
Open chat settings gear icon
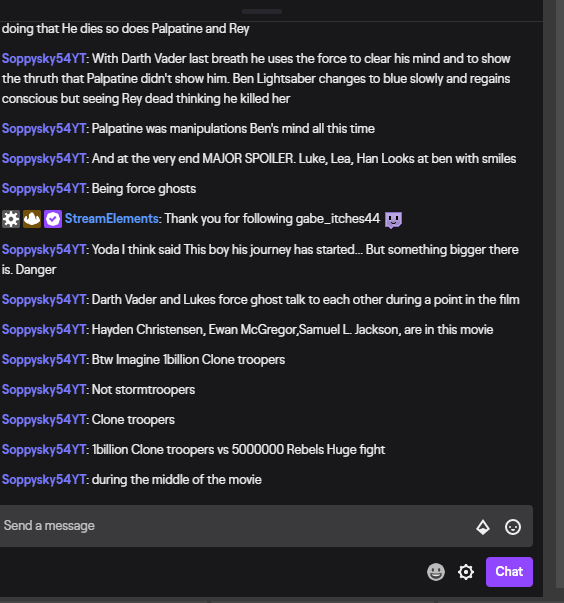point(466,572)
